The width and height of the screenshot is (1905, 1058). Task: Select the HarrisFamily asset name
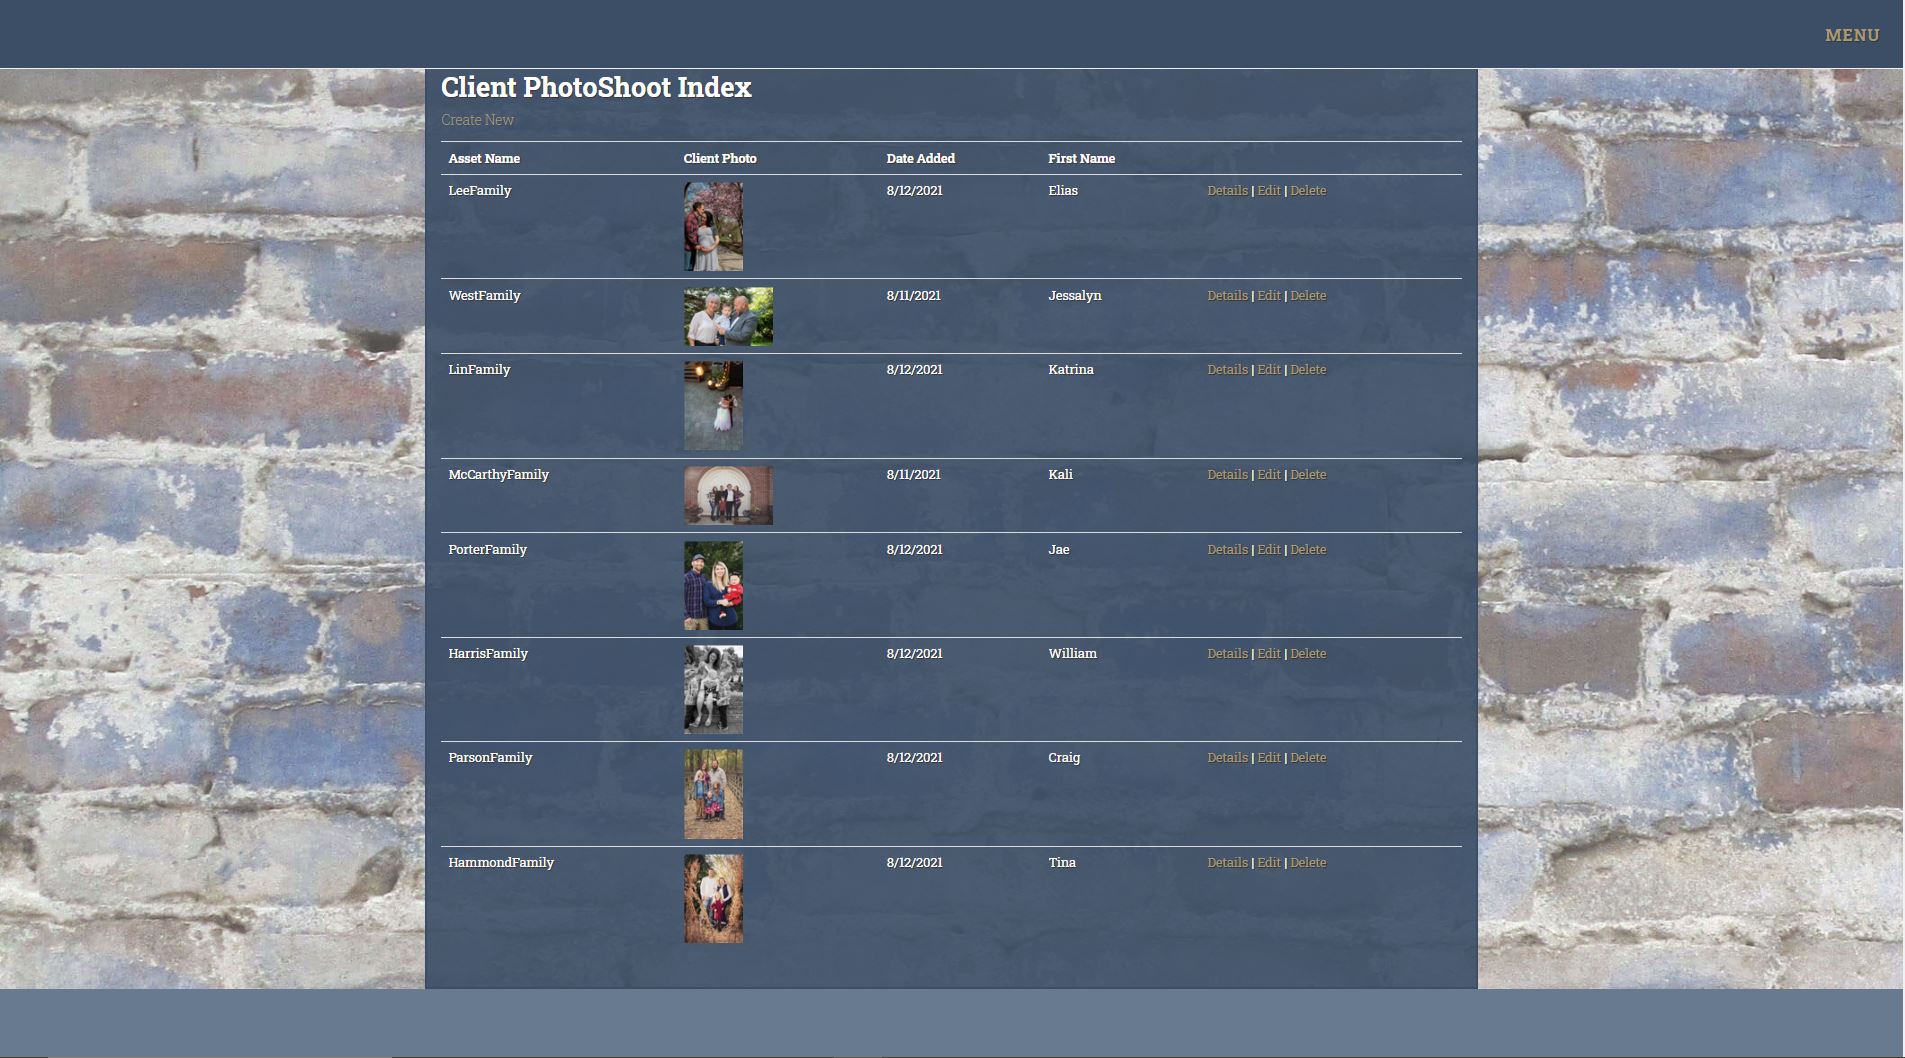[x=488, y=653]
